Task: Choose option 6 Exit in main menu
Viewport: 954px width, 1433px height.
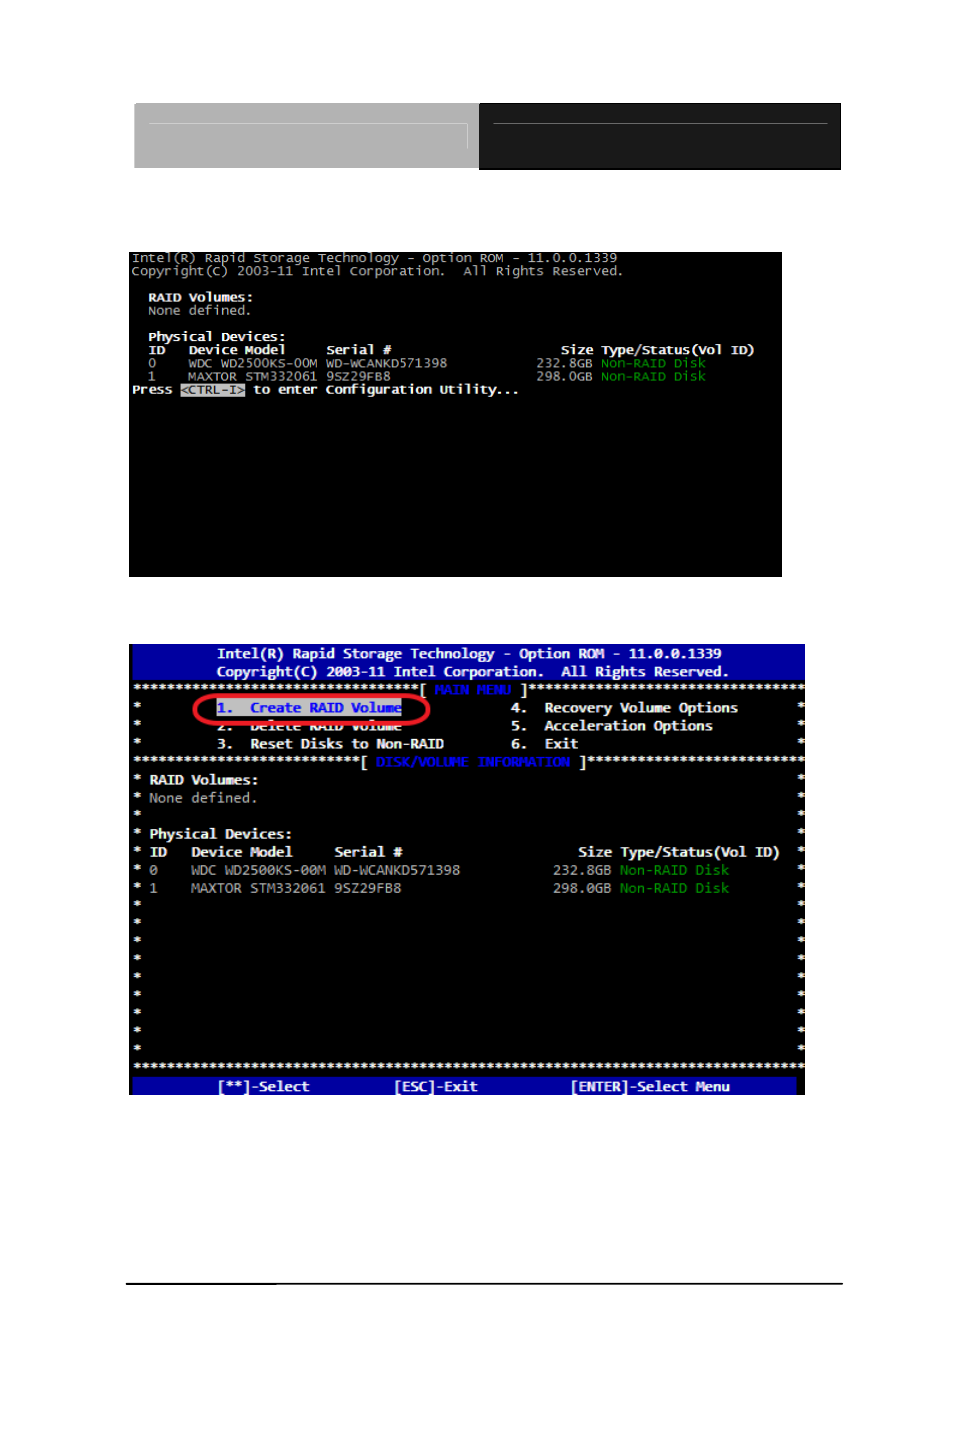Action: (544, 744)
